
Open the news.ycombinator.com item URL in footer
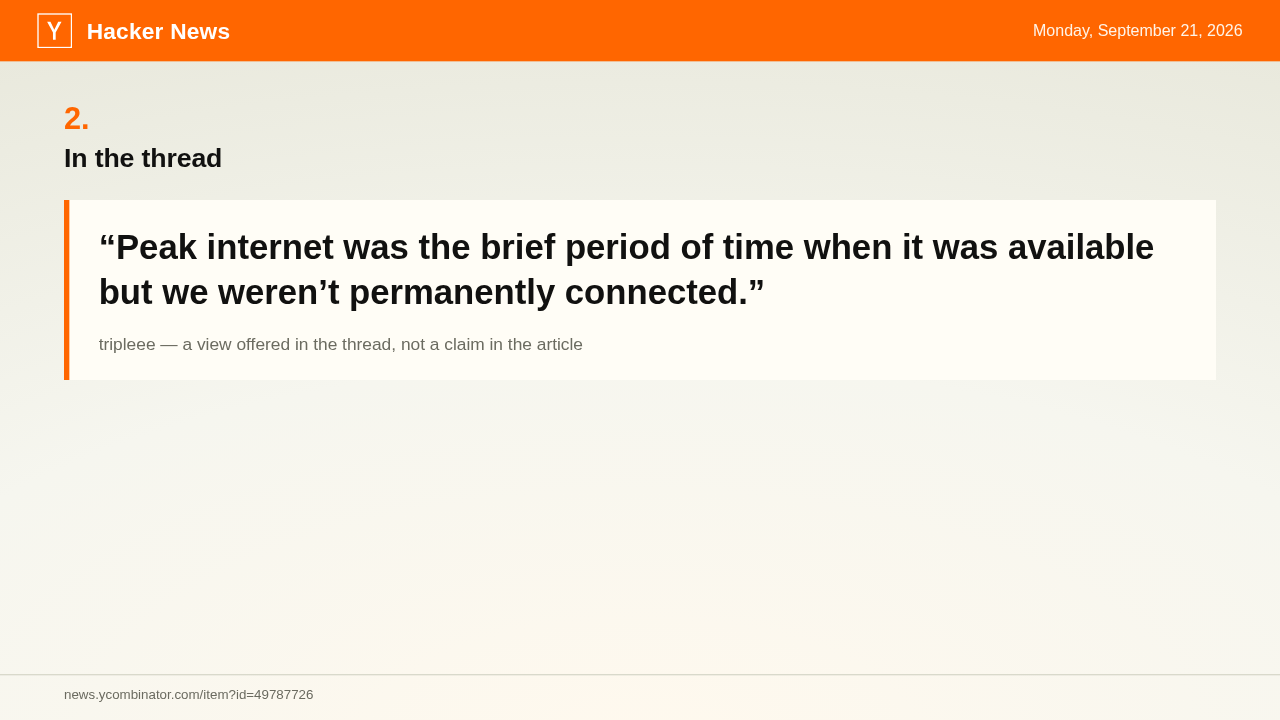click(189, 695)
